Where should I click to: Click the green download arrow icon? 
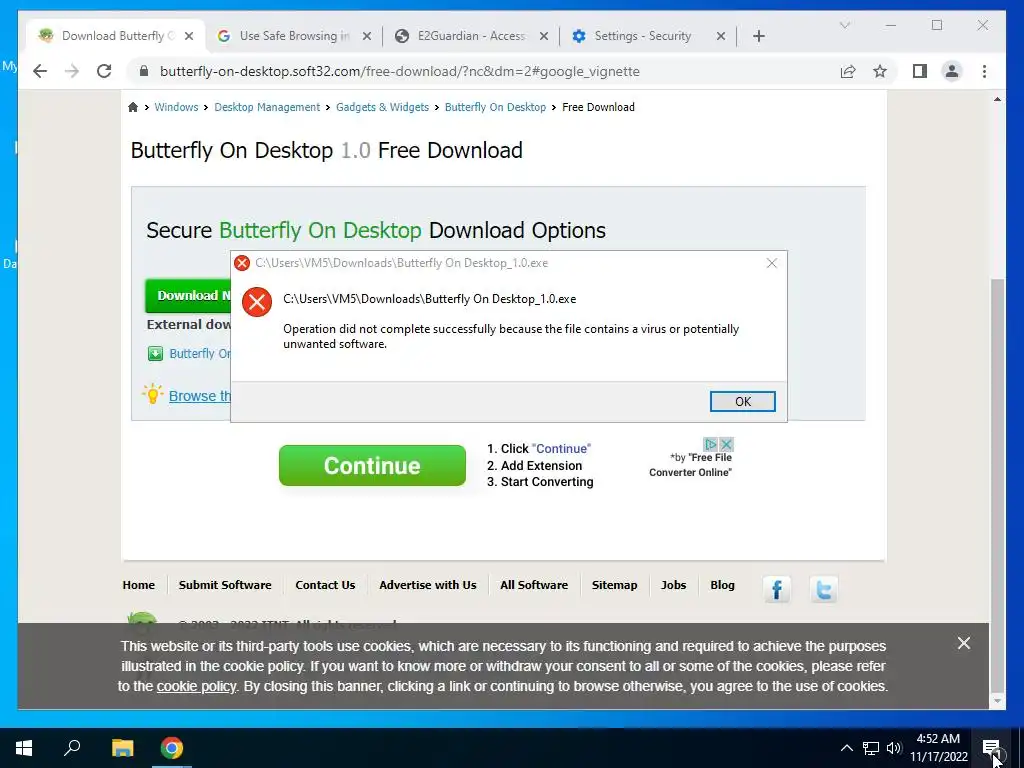click(x=155, y=353)
